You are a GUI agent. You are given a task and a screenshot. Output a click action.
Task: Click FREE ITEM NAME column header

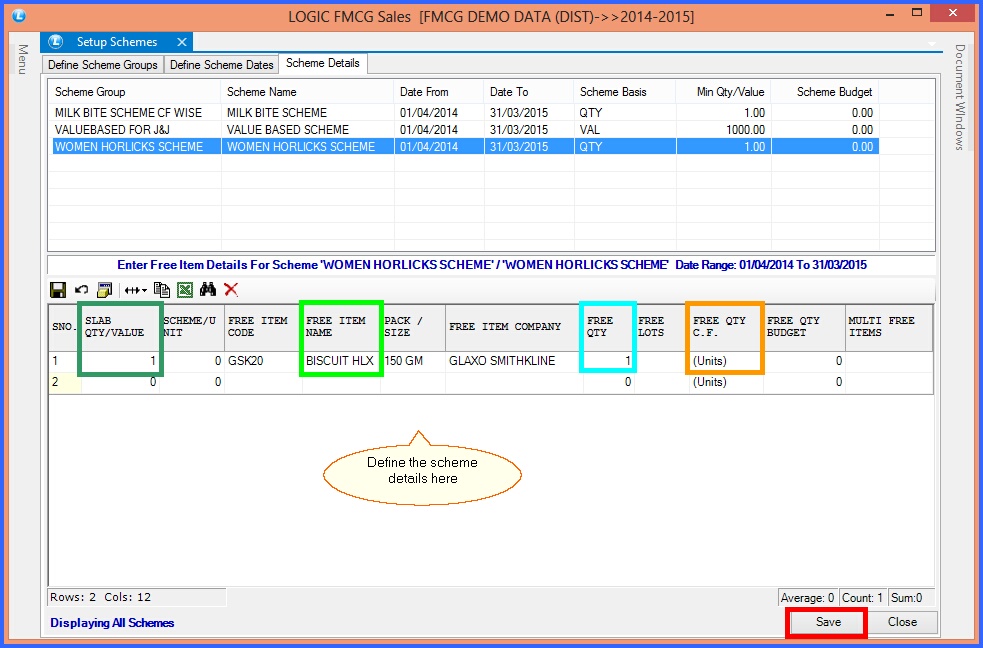[x=341, y=327]
